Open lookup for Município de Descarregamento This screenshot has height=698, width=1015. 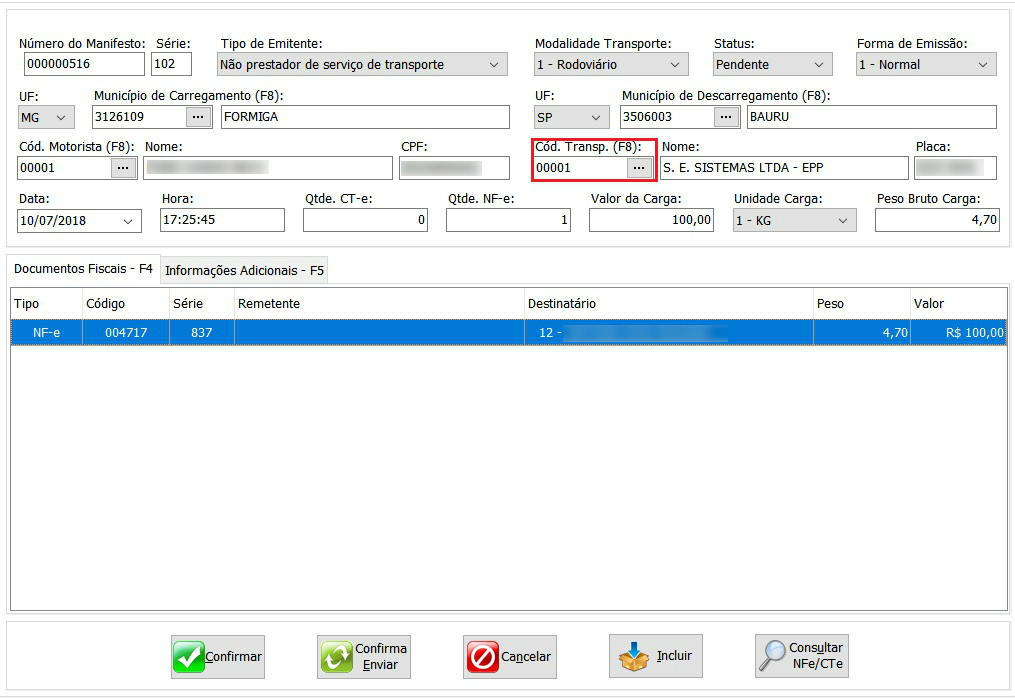point(727,117)
